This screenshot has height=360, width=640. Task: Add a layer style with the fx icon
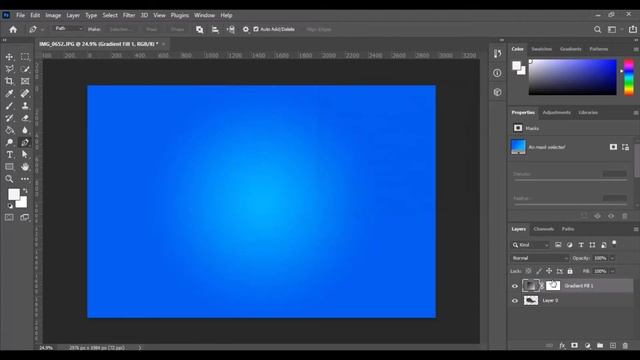562,346
